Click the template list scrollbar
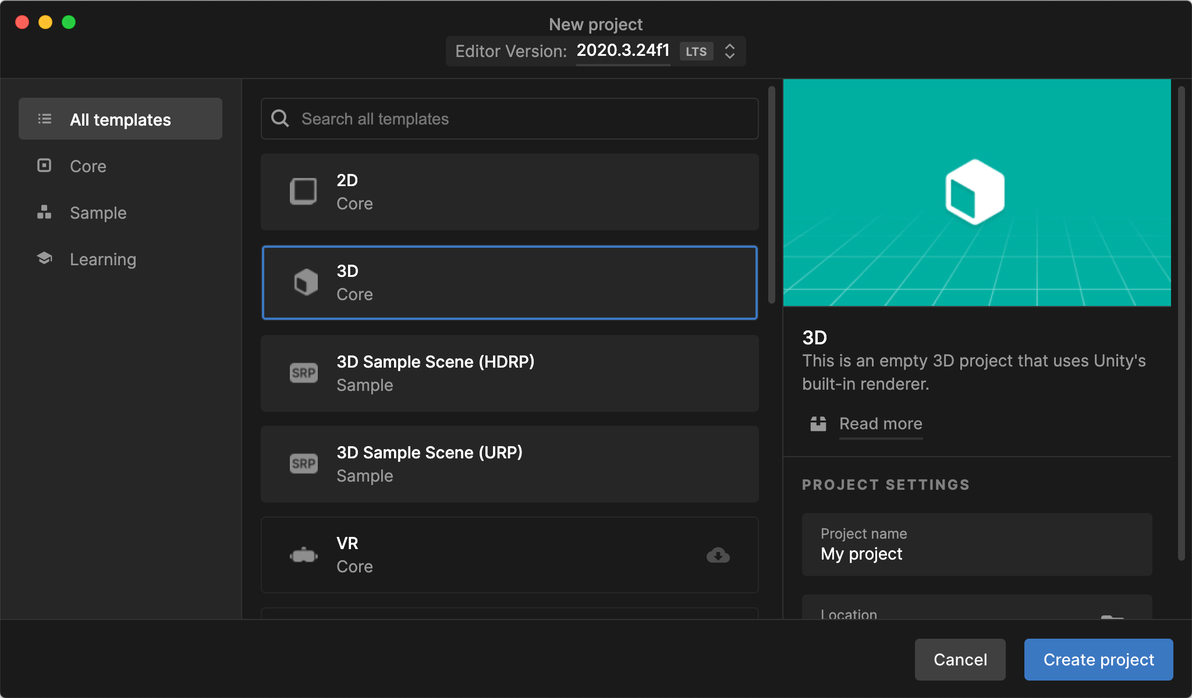Screen dimensions: 1192x698 [x=772, y=195]
